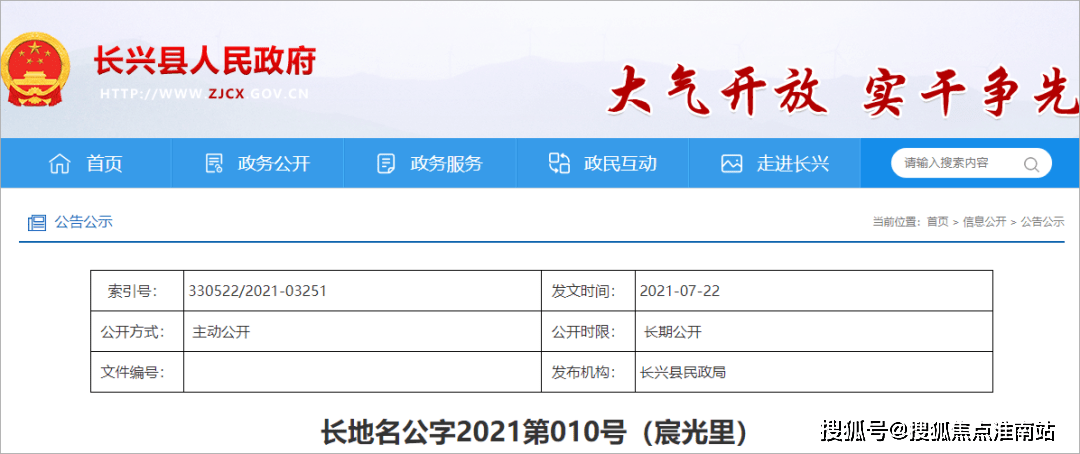Click the document icon beside 政务公开
The height and width of the screenshot is (454, 1080).
(x=214, y=164)
